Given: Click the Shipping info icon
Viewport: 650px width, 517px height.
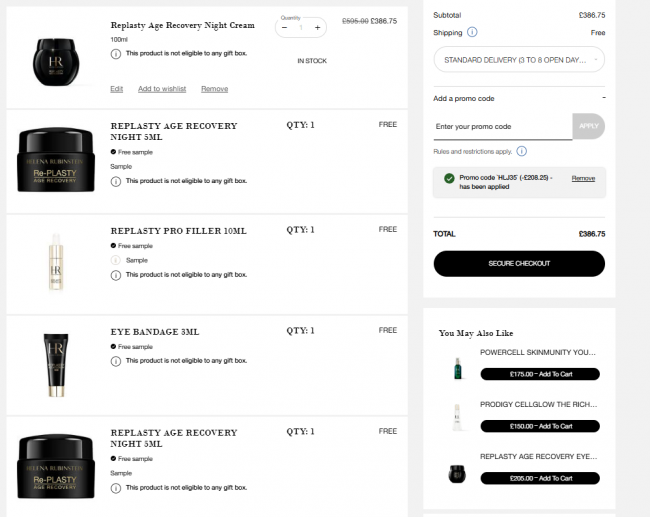Looking at the screenshot, I should (x=472, y=32).
